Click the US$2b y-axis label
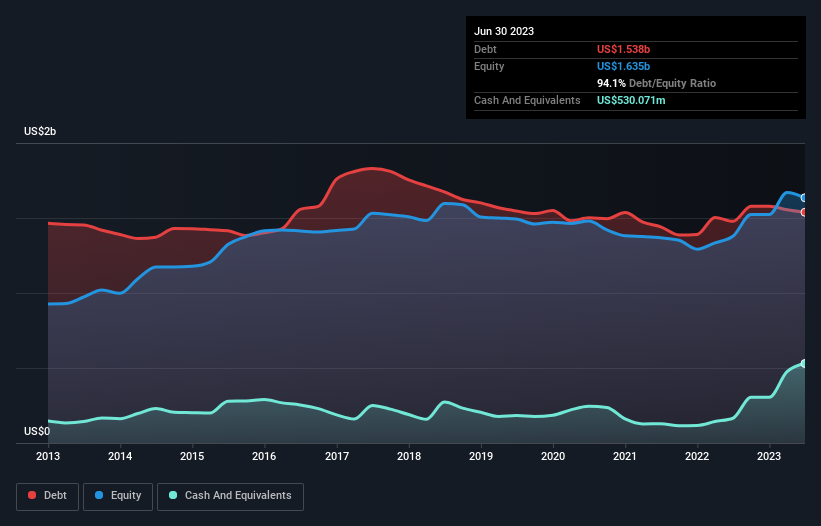 pos(40,131)
